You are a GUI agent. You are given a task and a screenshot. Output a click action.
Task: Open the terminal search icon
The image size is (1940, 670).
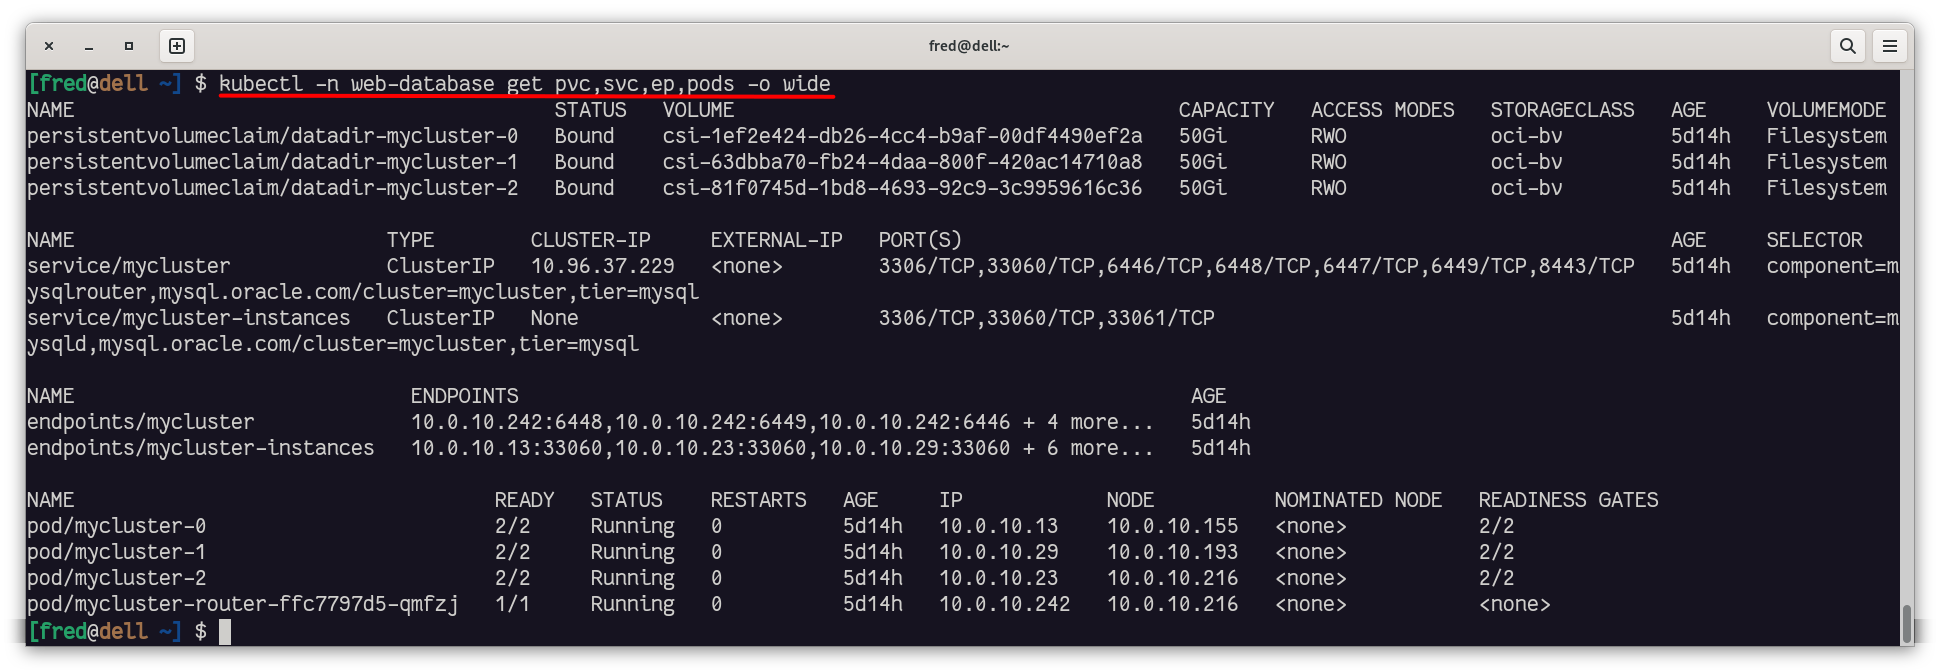[1847, 46]
